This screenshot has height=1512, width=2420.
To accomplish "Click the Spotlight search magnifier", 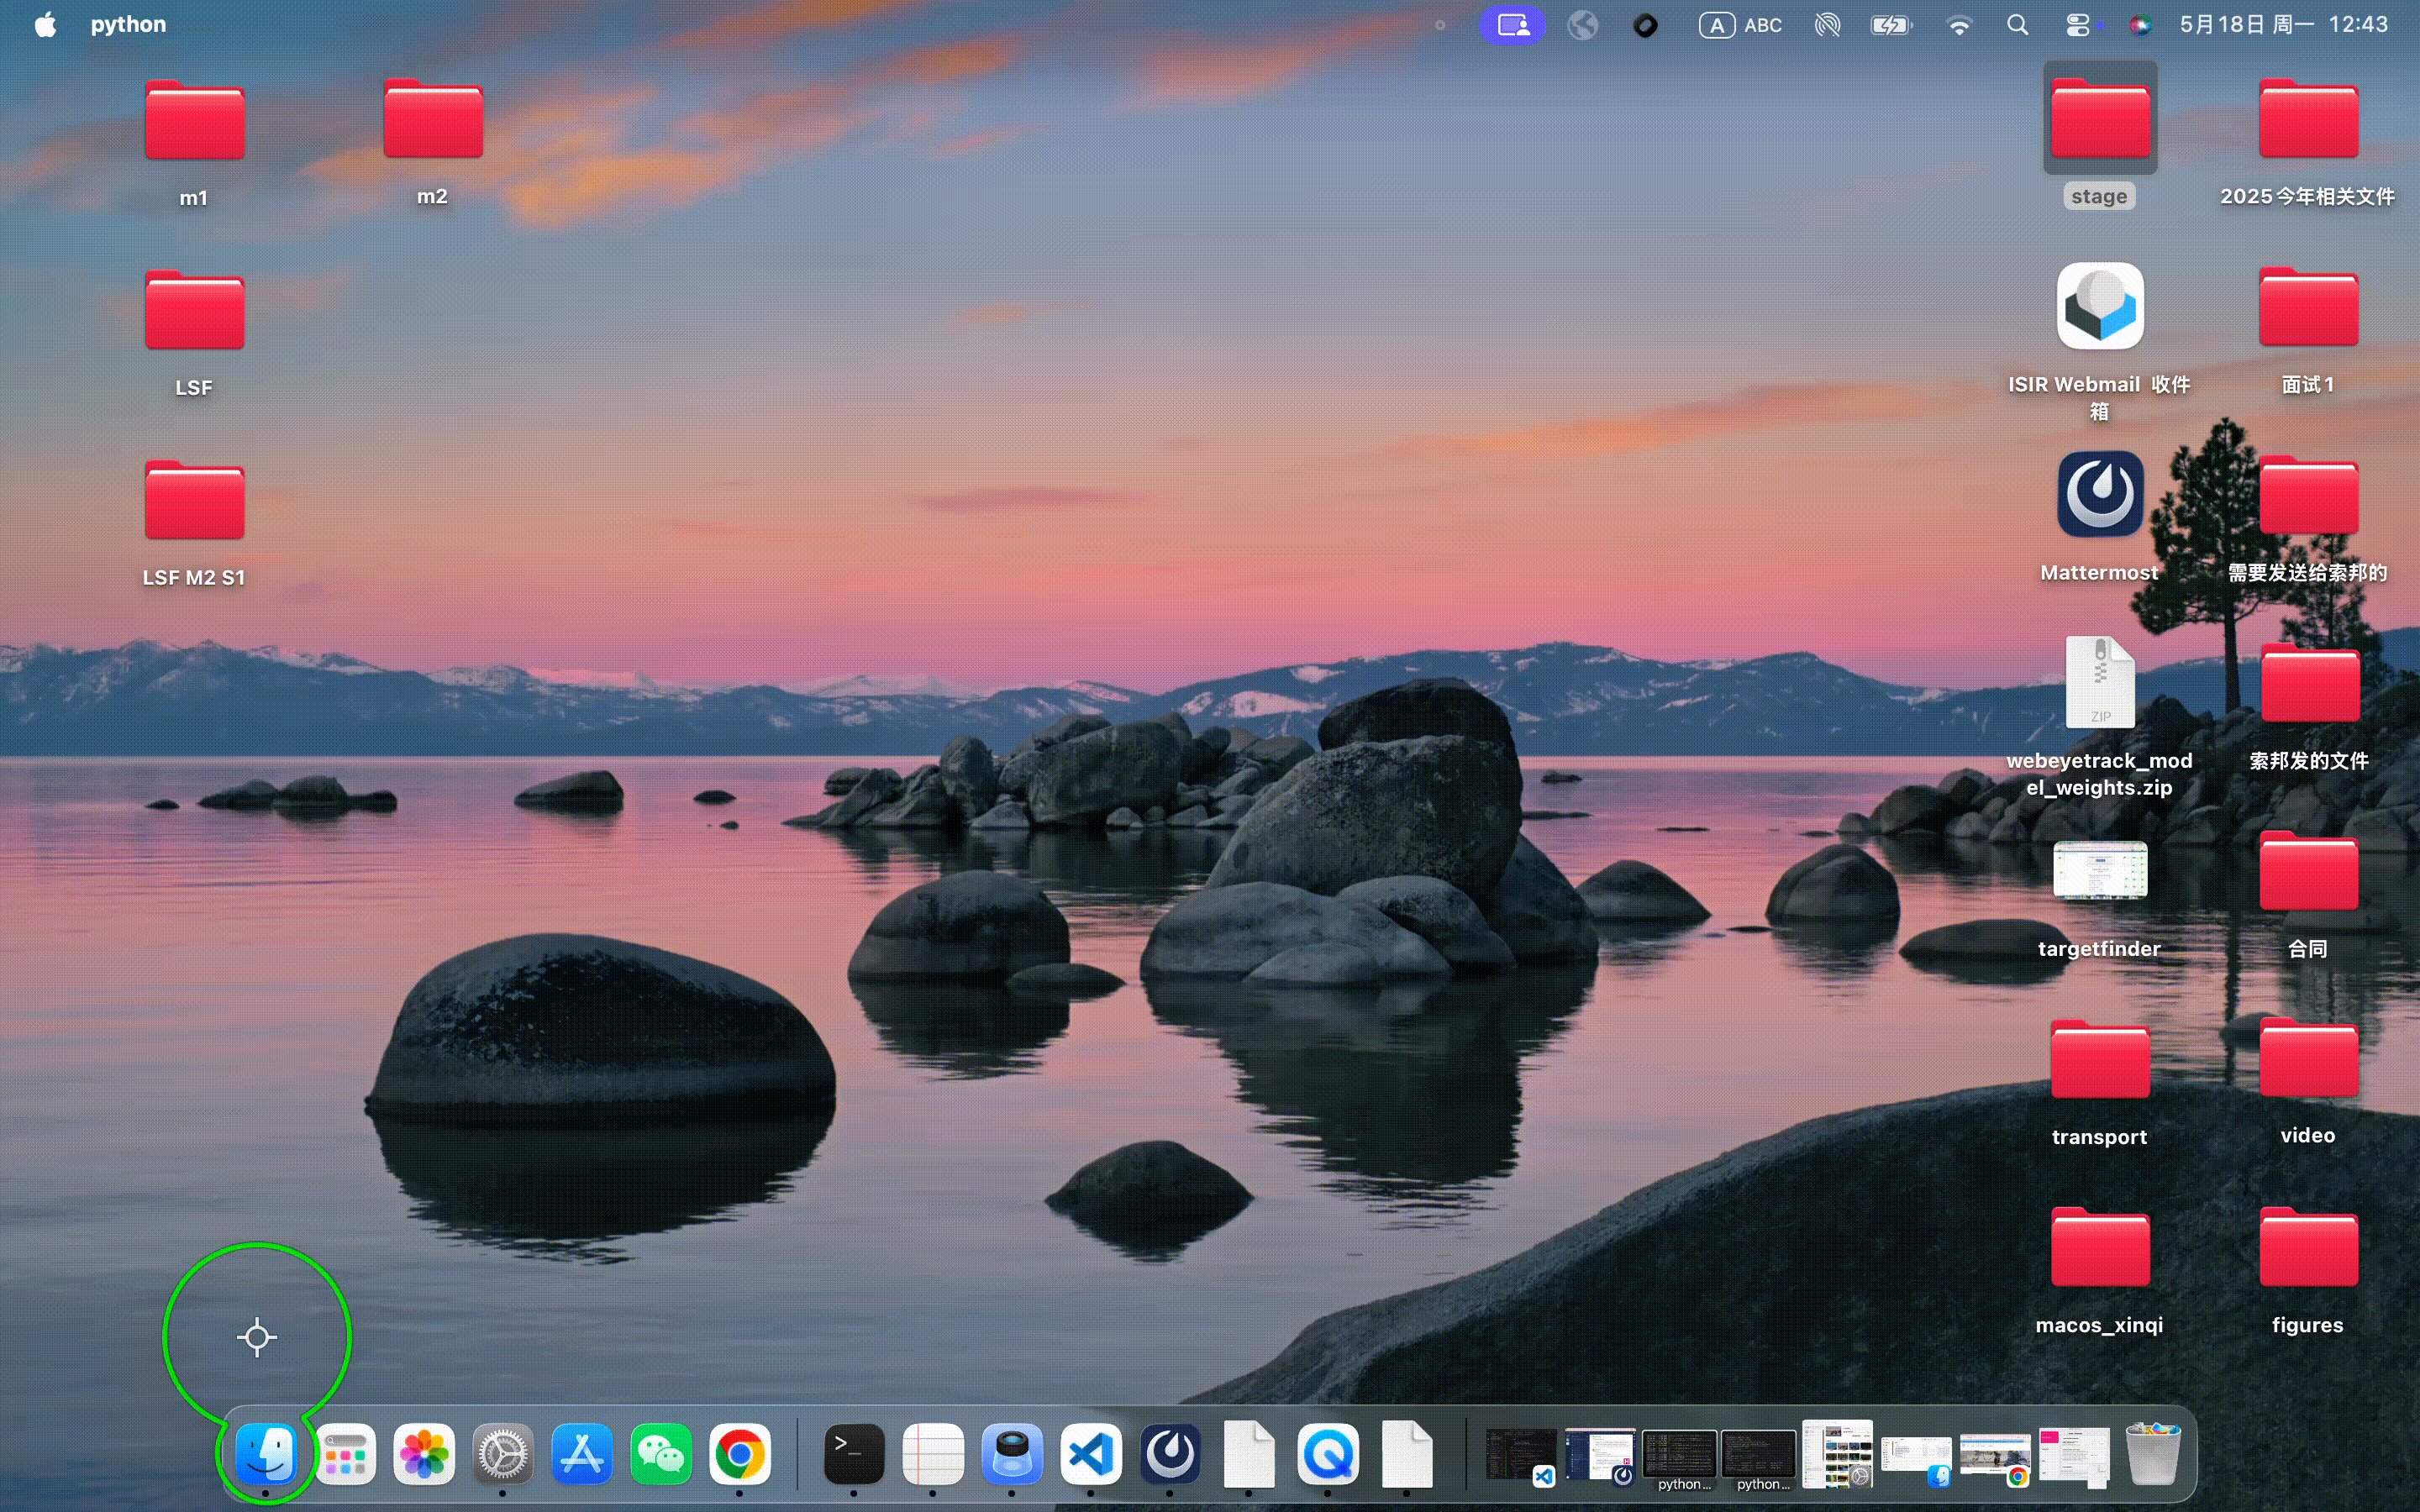I will pos(2017,25).
